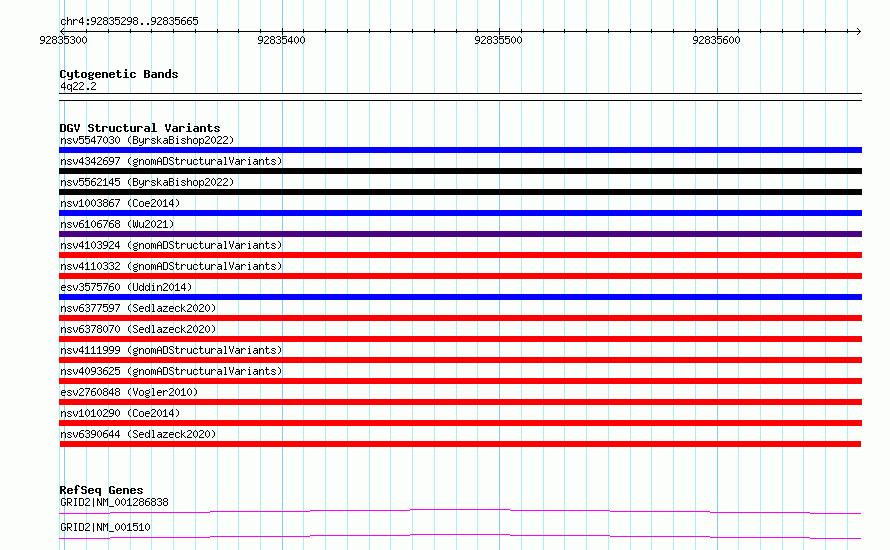Click the nsv4103924 (gnomADStructuralVariants) label
Screen dimensions: 890x550
point(171,245)
